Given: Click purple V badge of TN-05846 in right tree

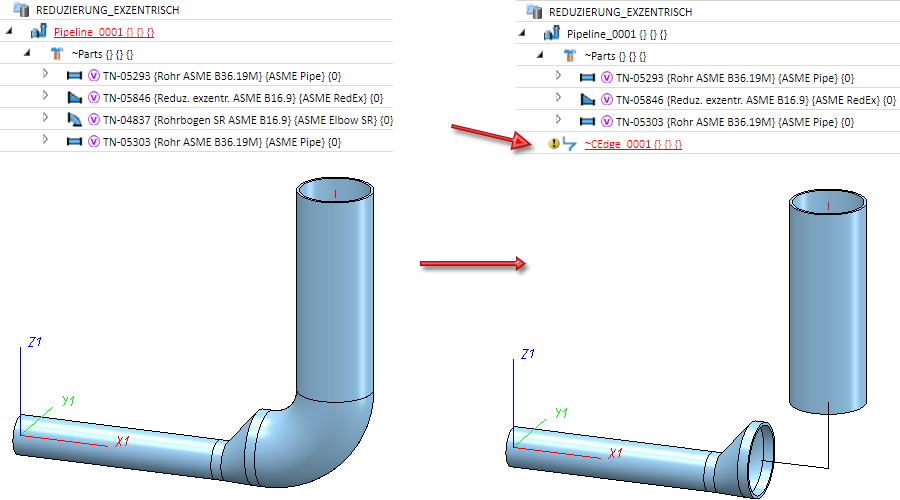Looking at the screenshot, I should tap(607, 99).
